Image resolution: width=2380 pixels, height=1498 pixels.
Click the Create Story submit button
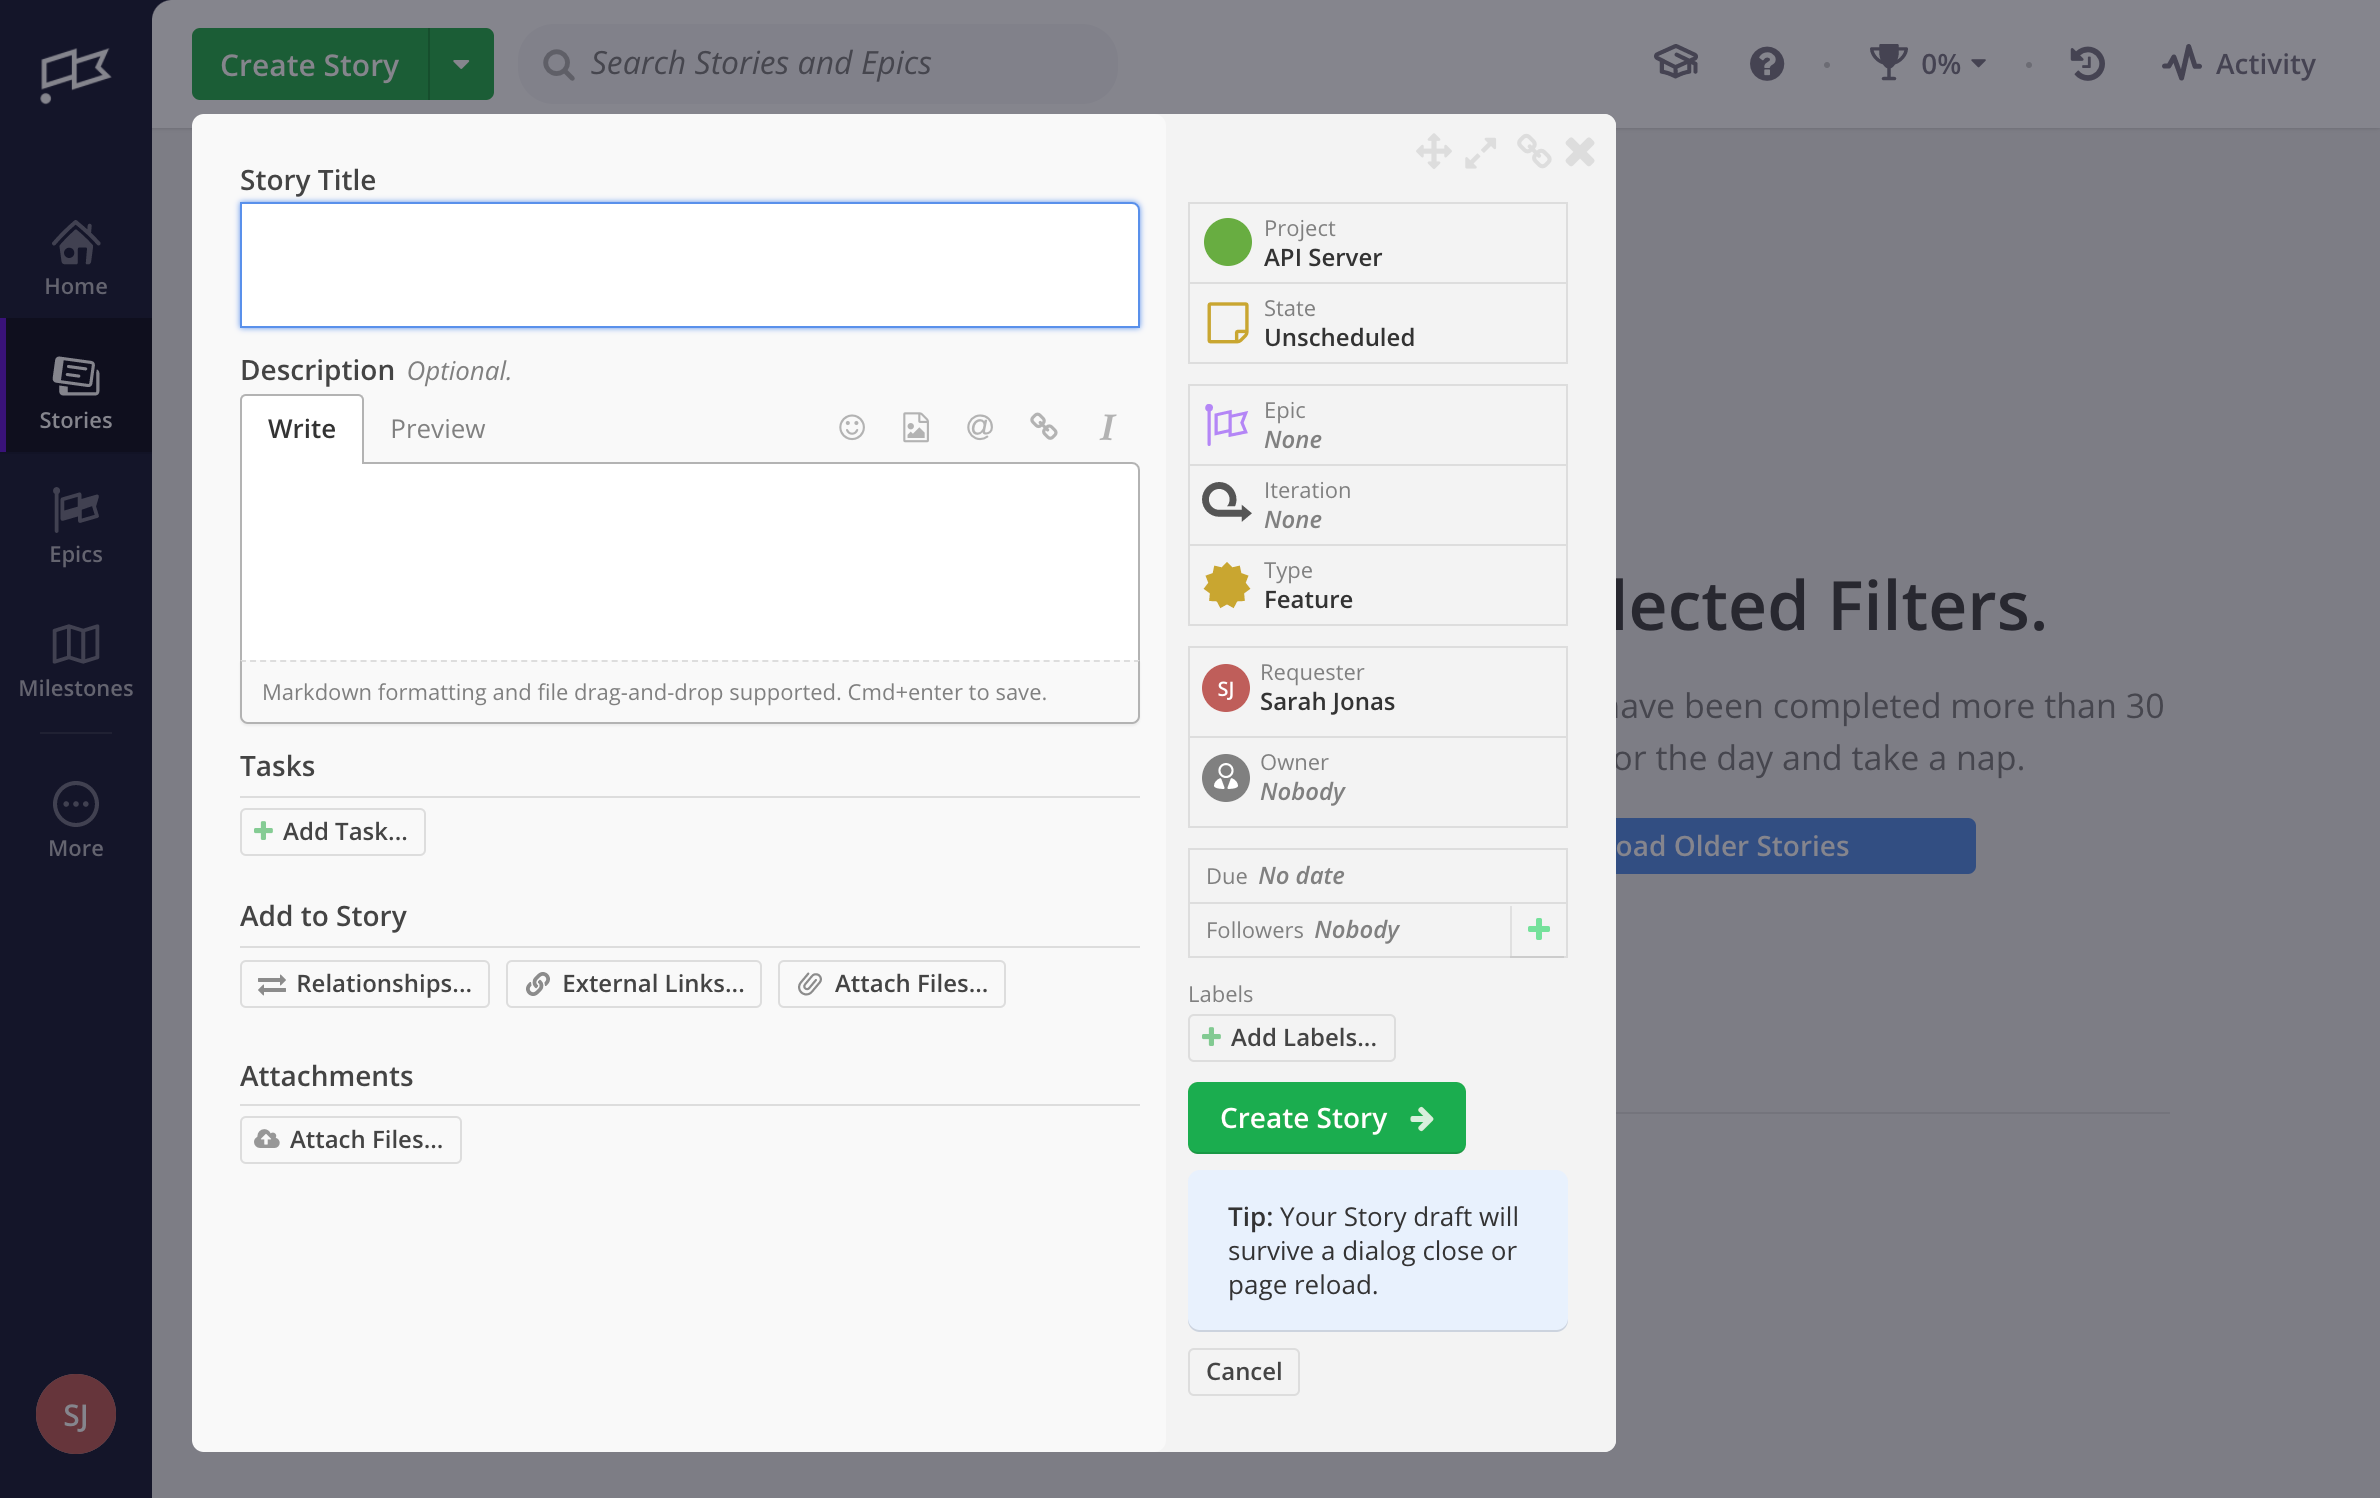(x=1325, y=1117)
